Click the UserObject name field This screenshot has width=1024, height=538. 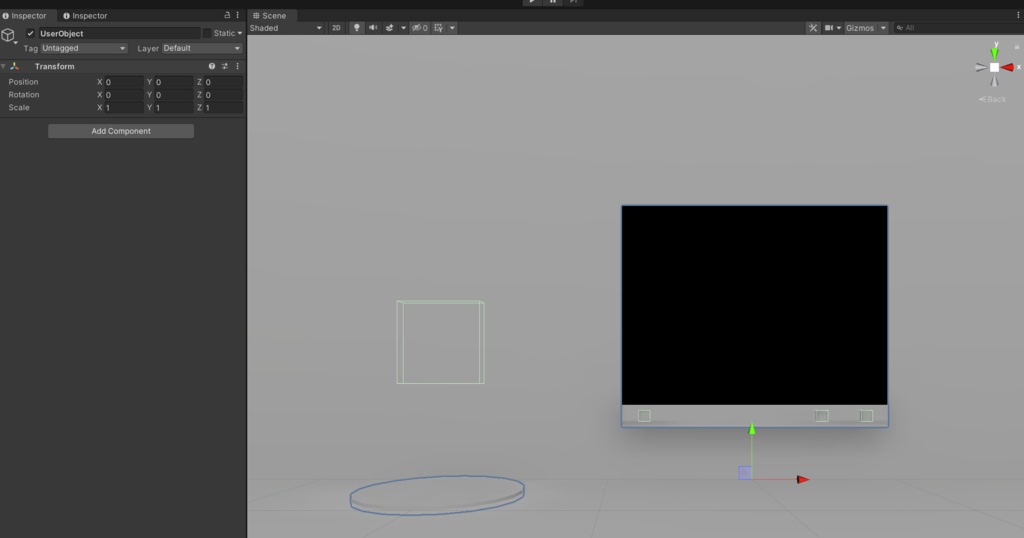[x=119, y=33]
